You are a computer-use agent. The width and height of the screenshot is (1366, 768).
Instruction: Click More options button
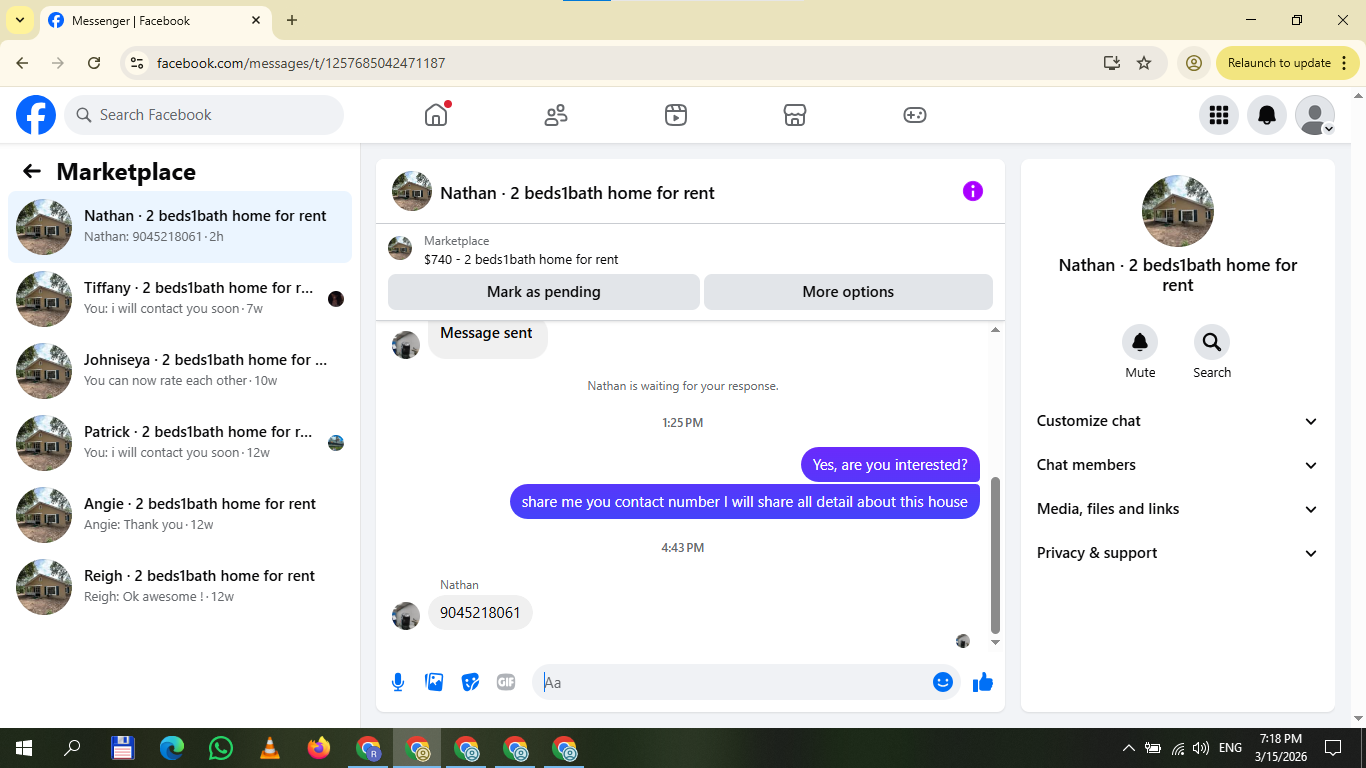[848, 292]
